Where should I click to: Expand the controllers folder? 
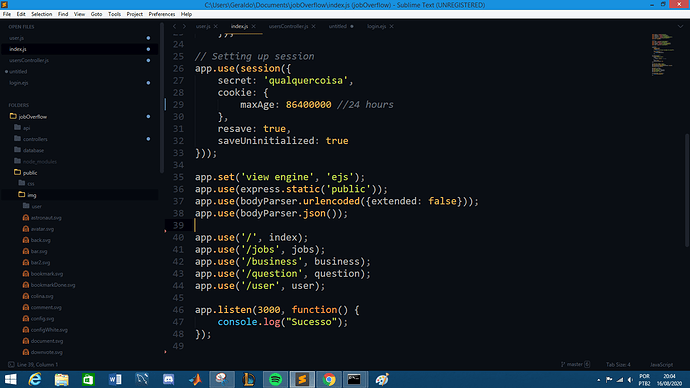pos(18,139)
